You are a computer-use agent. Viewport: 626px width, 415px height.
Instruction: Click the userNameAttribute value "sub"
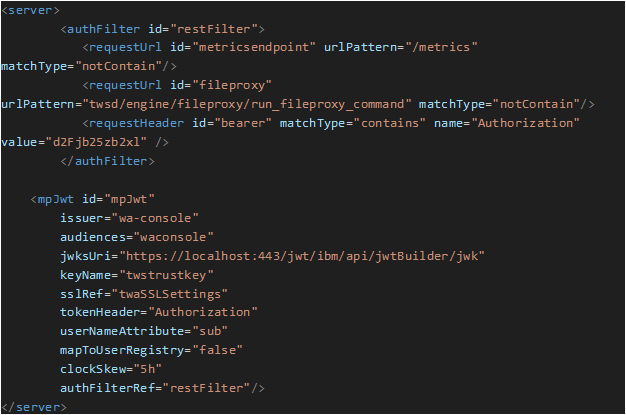213,331
